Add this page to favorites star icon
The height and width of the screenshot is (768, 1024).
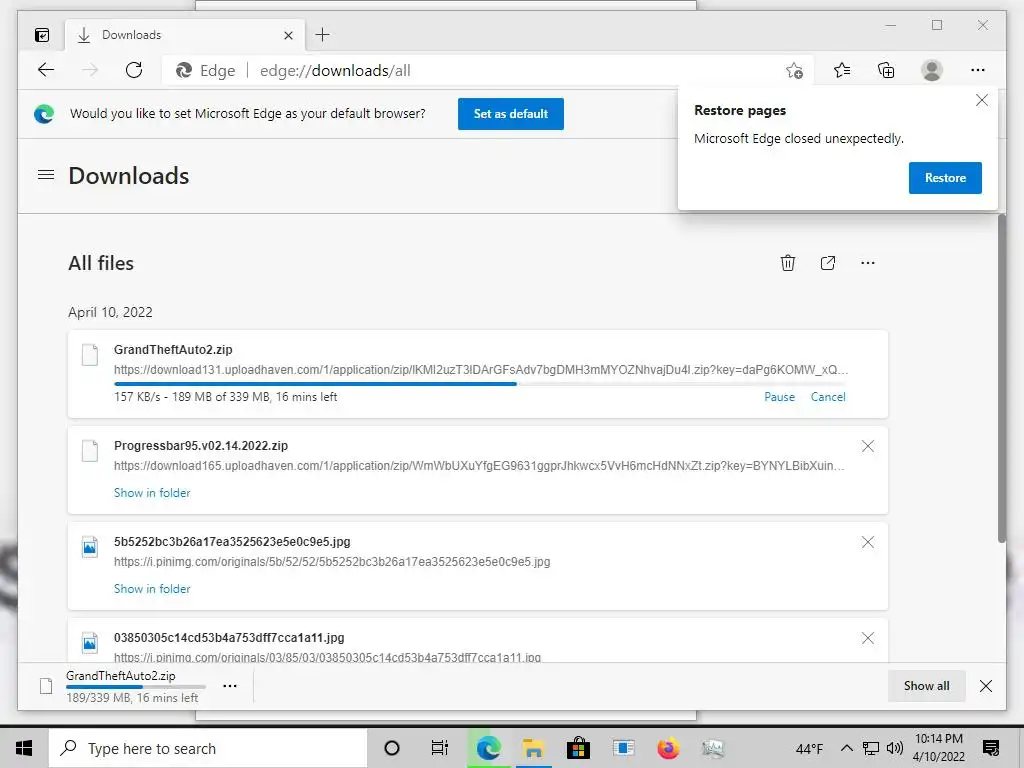pos(794,70)
